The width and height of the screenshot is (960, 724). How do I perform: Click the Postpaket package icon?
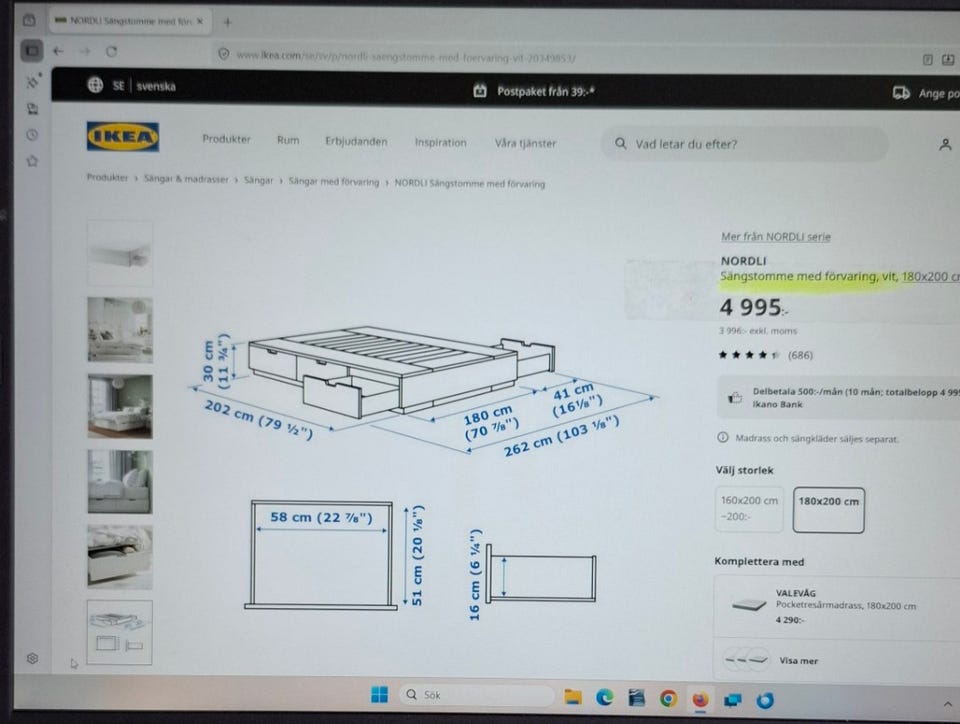(480, 91)
